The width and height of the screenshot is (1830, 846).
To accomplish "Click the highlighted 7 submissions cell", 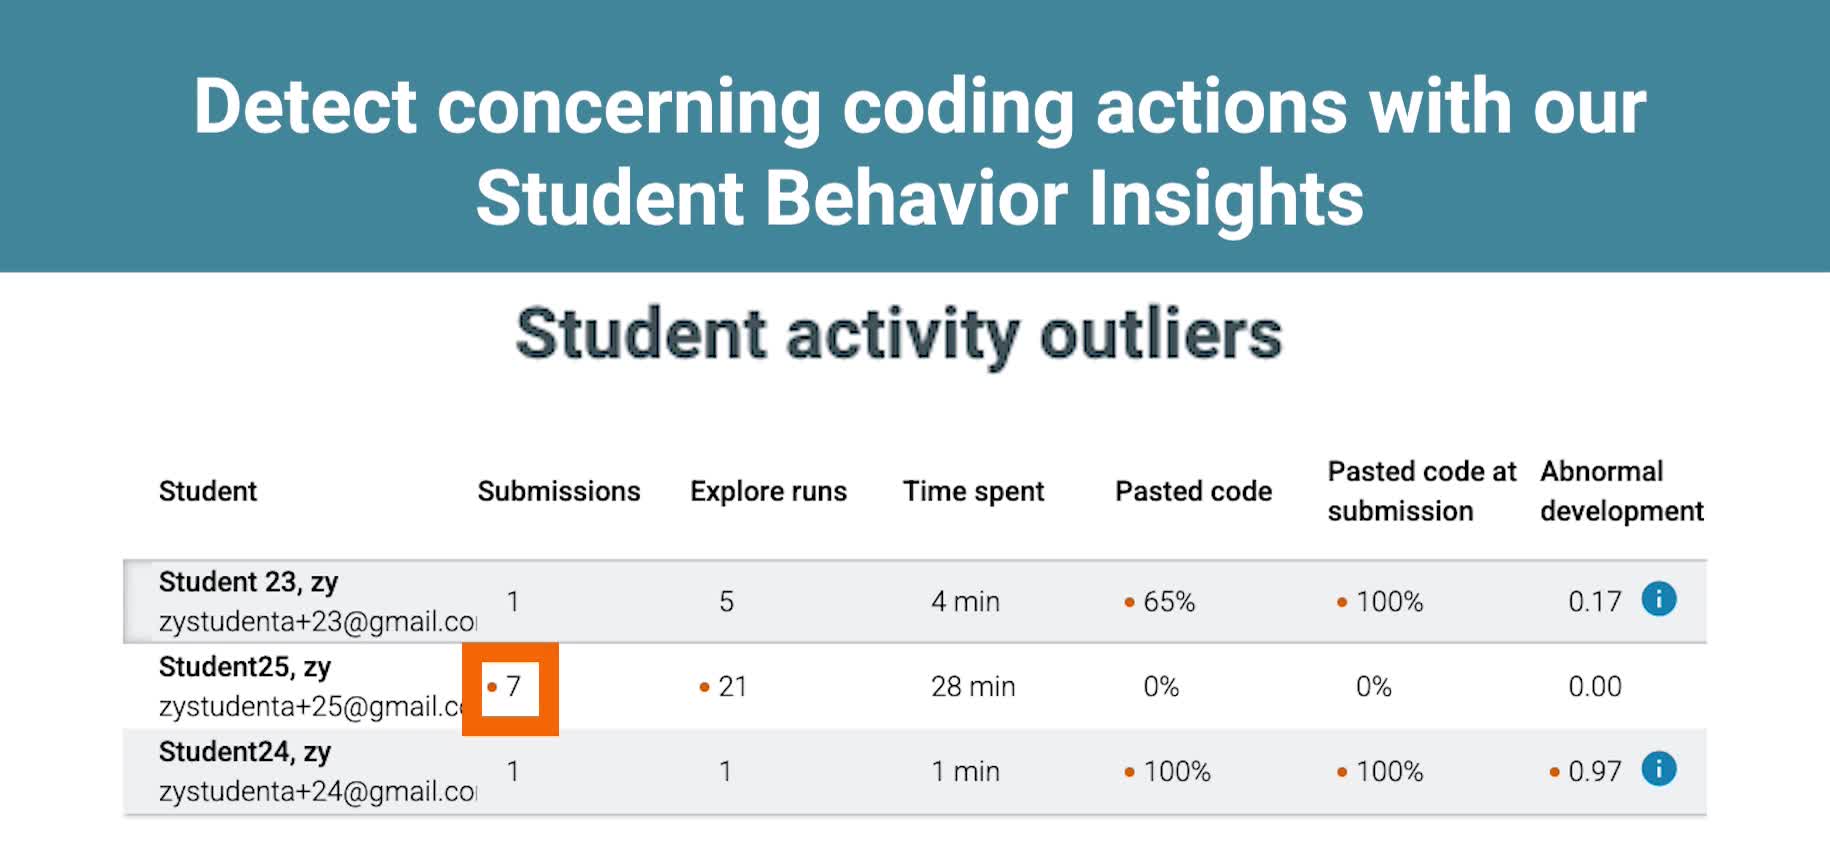I will [510, 688].
